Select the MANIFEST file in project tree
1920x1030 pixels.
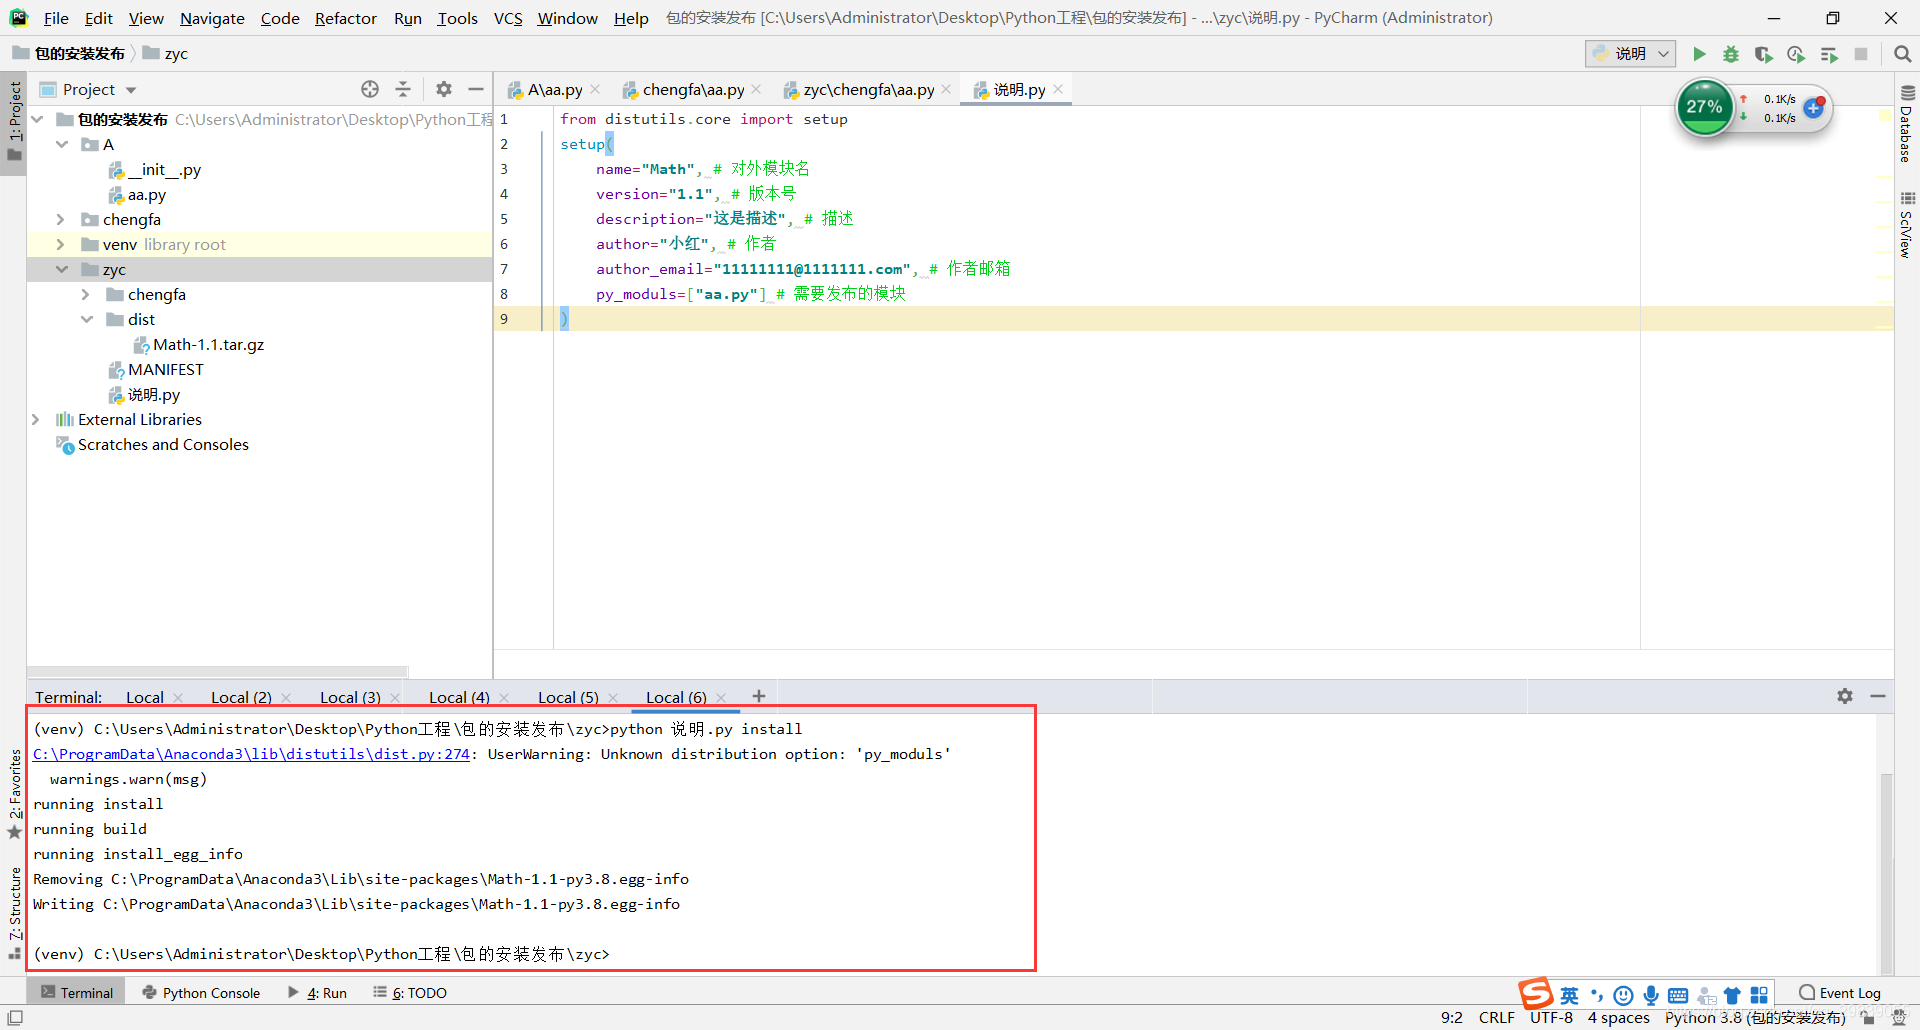point(156,369)
